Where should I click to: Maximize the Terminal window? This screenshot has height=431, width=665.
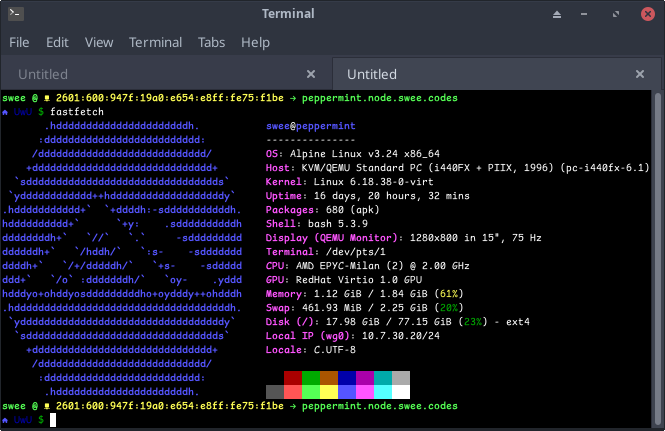click(616, 14)
